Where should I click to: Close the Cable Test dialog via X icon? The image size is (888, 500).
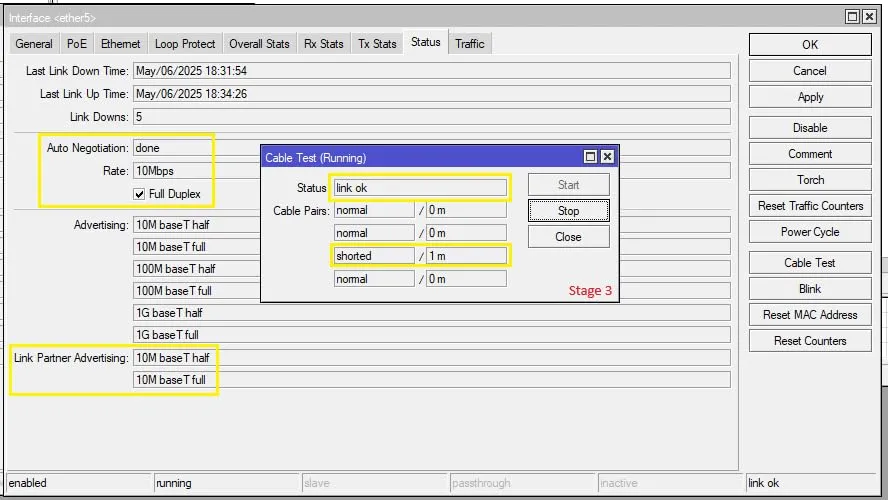point(607,156)
